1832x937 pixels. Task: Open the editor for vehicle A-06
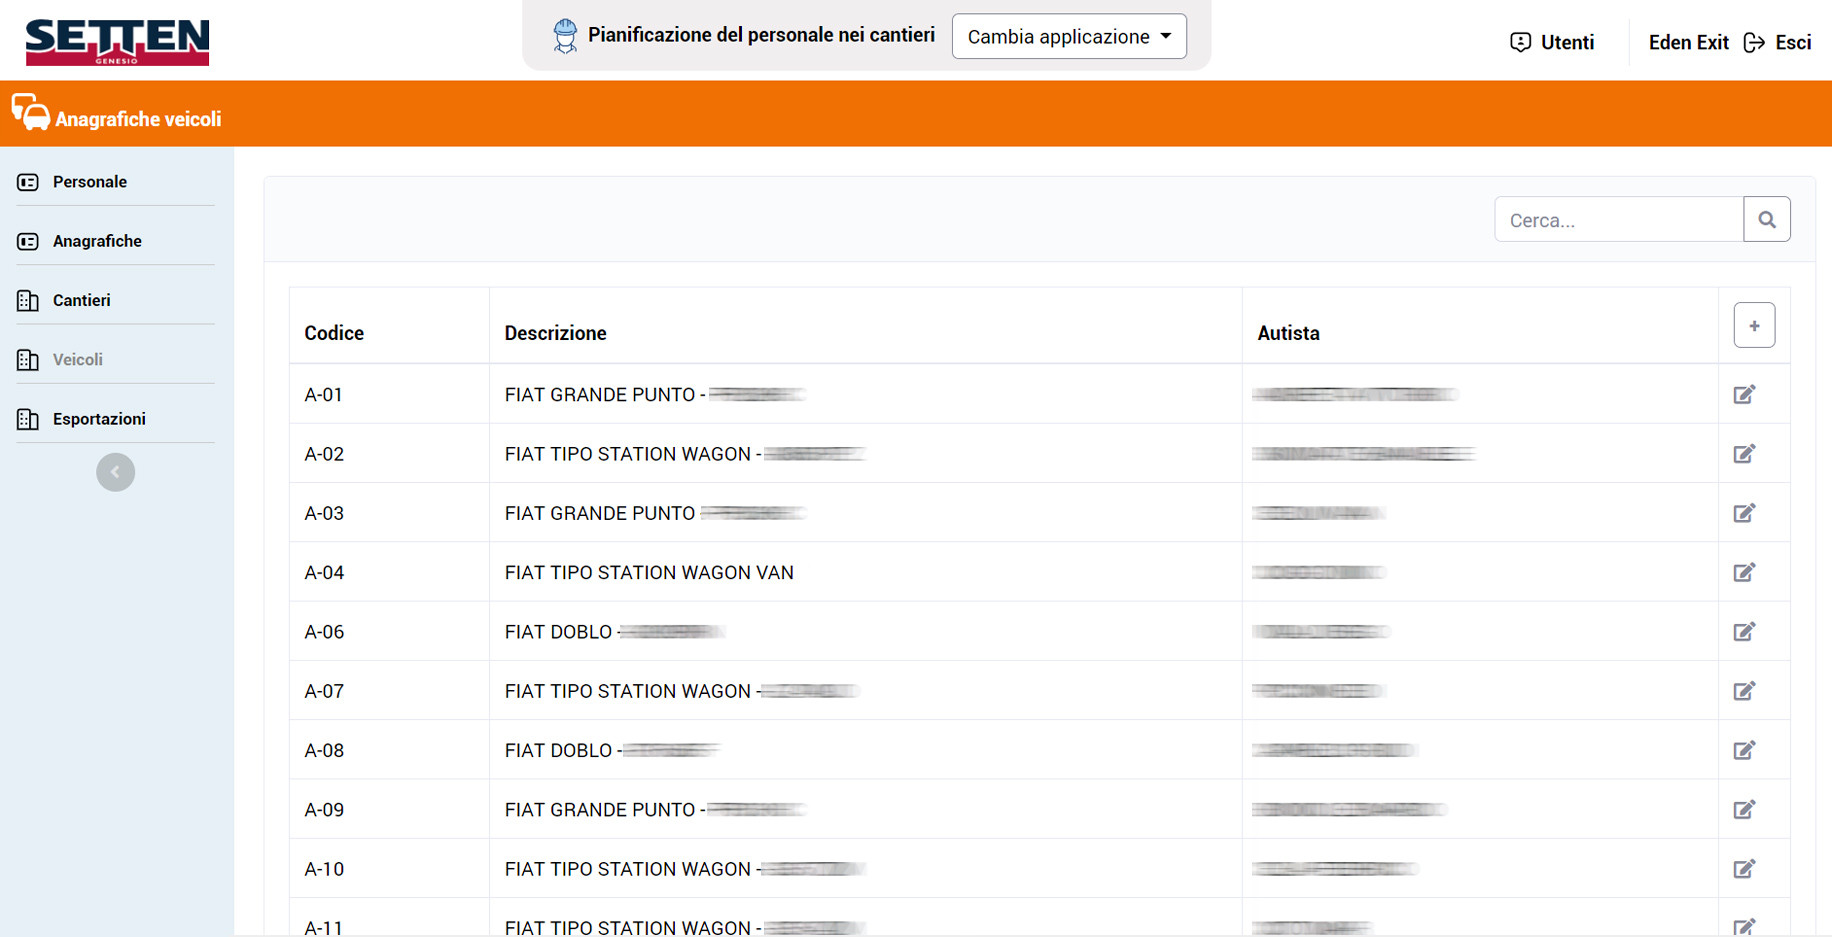pos(1744,631)
